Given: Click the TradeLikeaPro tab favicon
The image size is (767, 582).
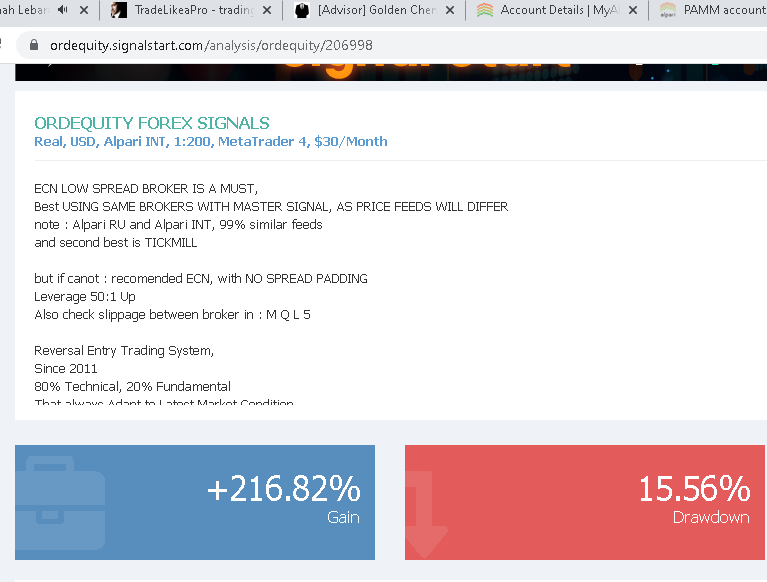Looking at the screenshot, I should pyautogui.click(x=119, y=10).
